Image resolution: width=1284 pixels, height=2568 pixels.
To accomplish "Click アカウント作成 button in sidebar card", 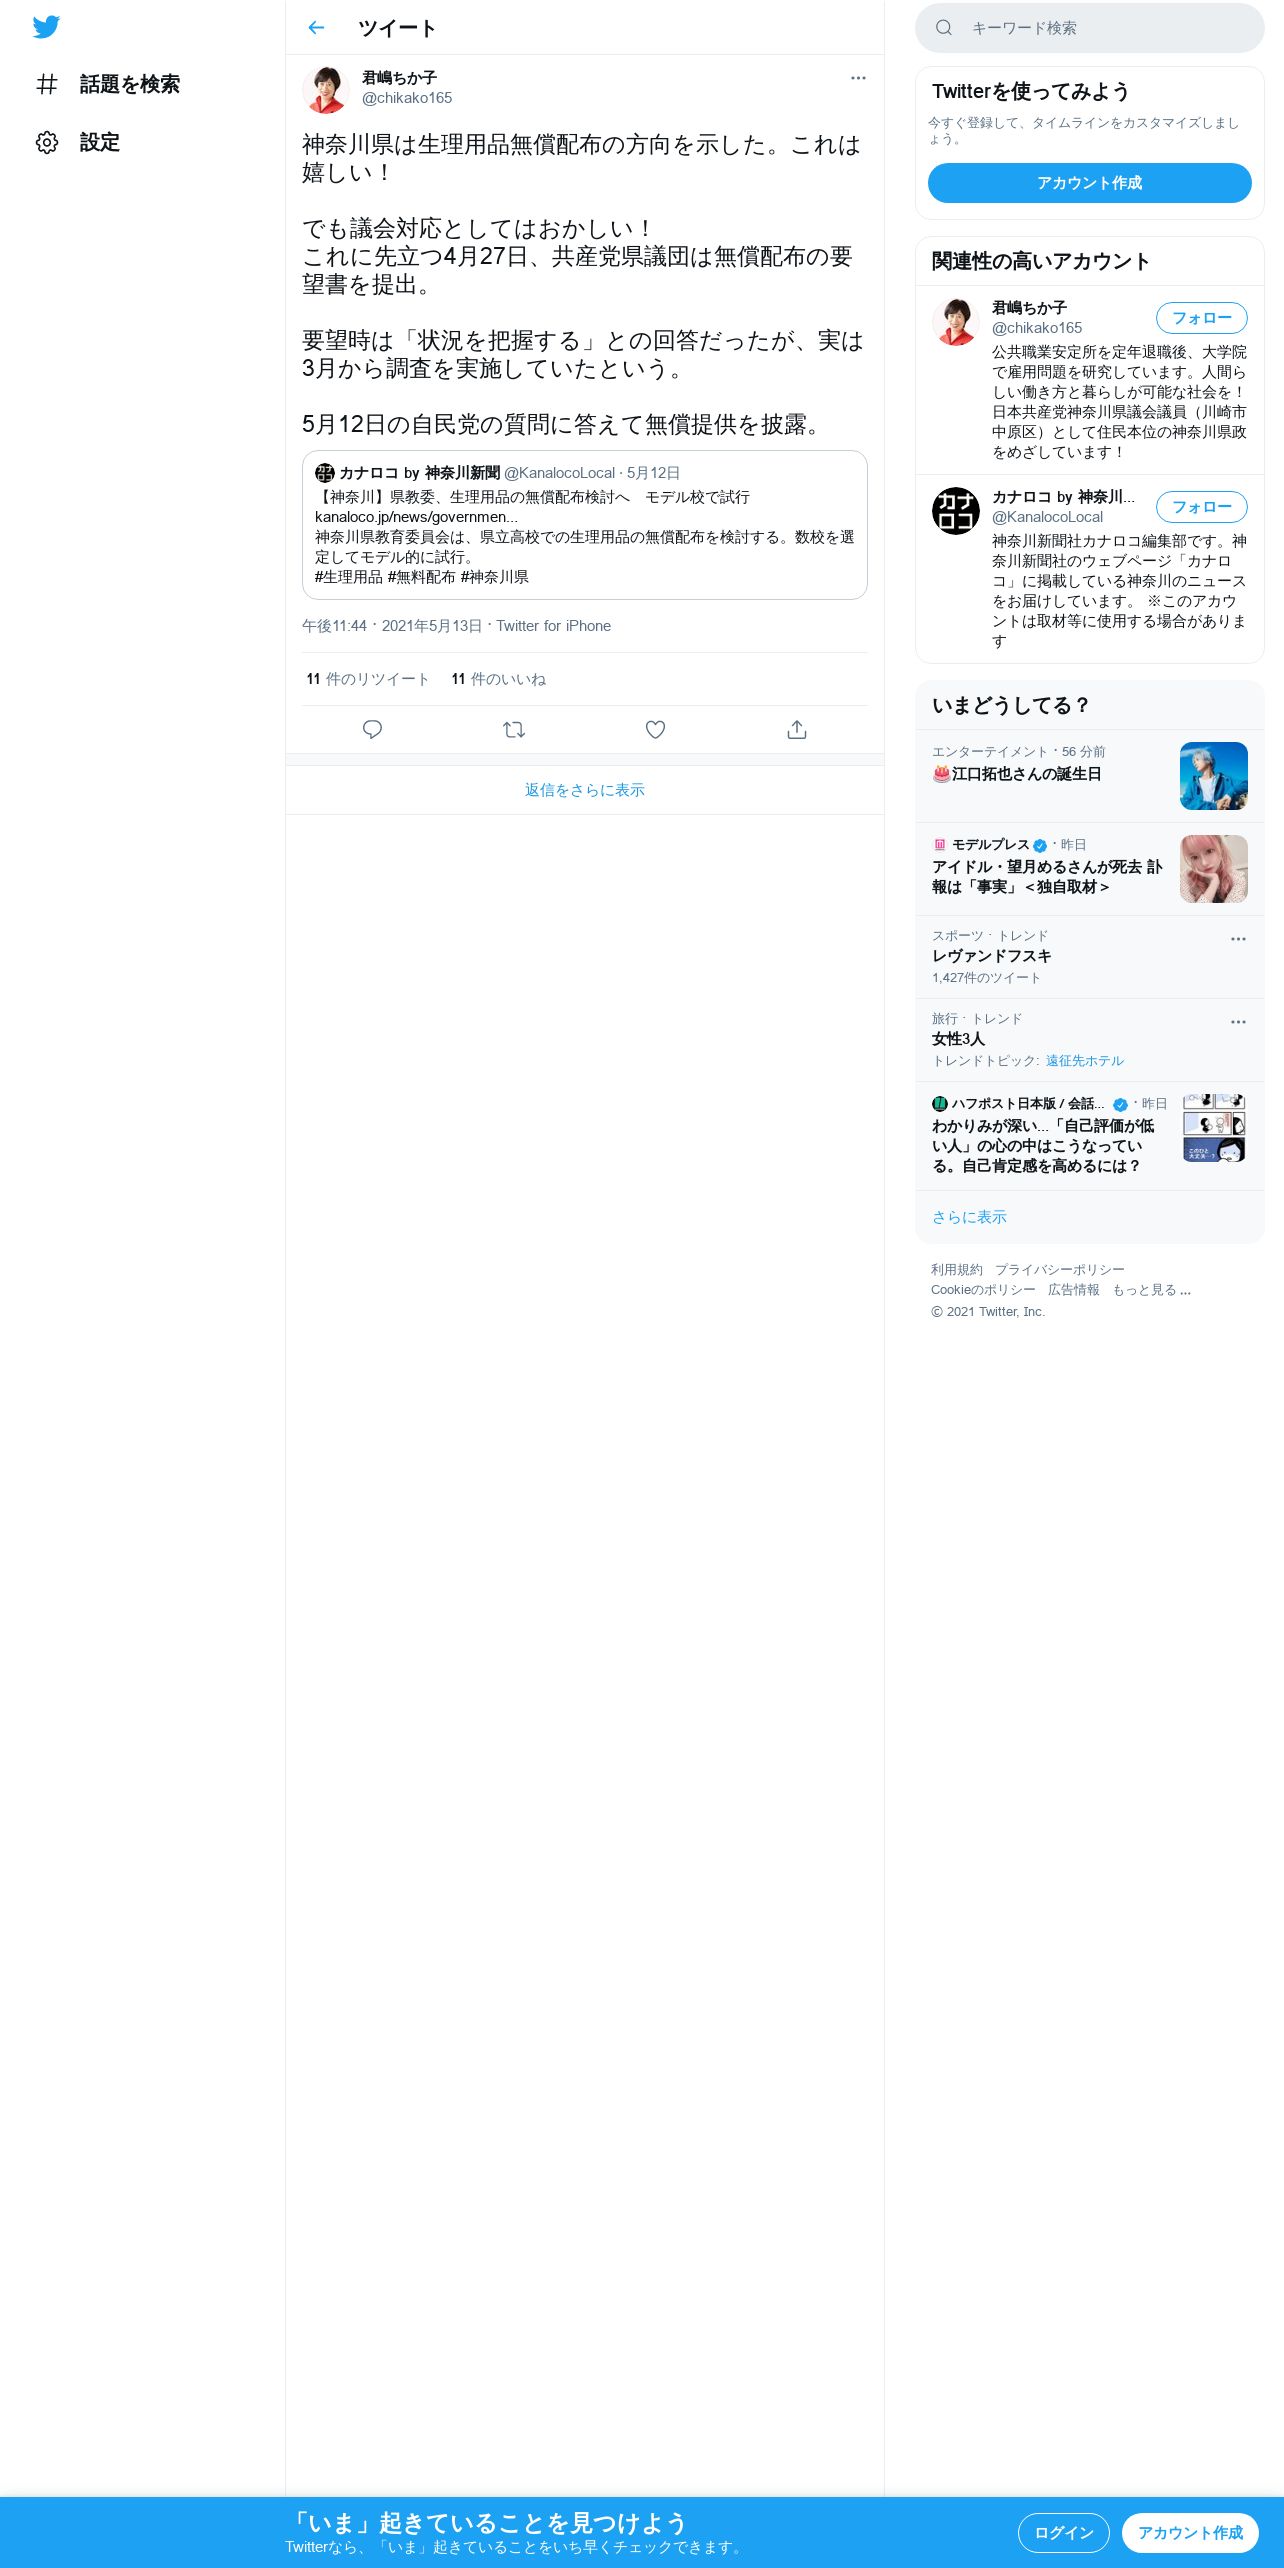I will [1090, 183].
